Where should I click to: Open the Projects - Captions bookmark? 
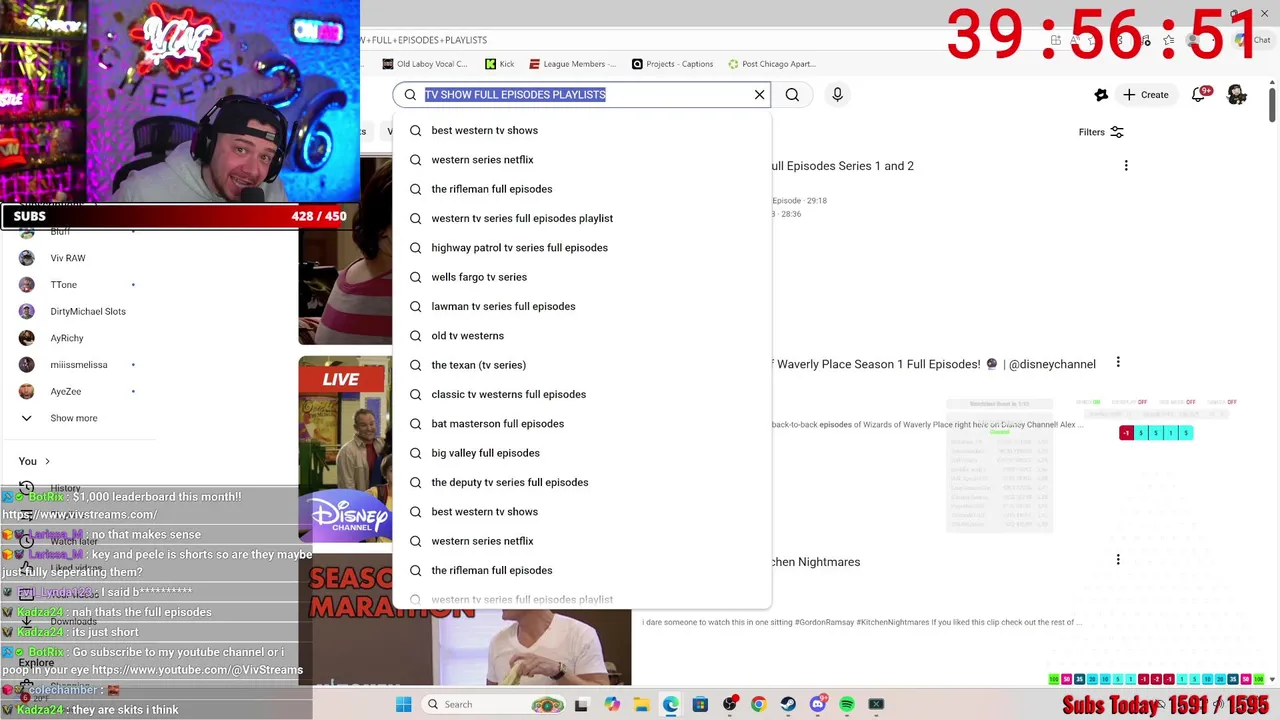pyautogui.click(x=672, y=64)
